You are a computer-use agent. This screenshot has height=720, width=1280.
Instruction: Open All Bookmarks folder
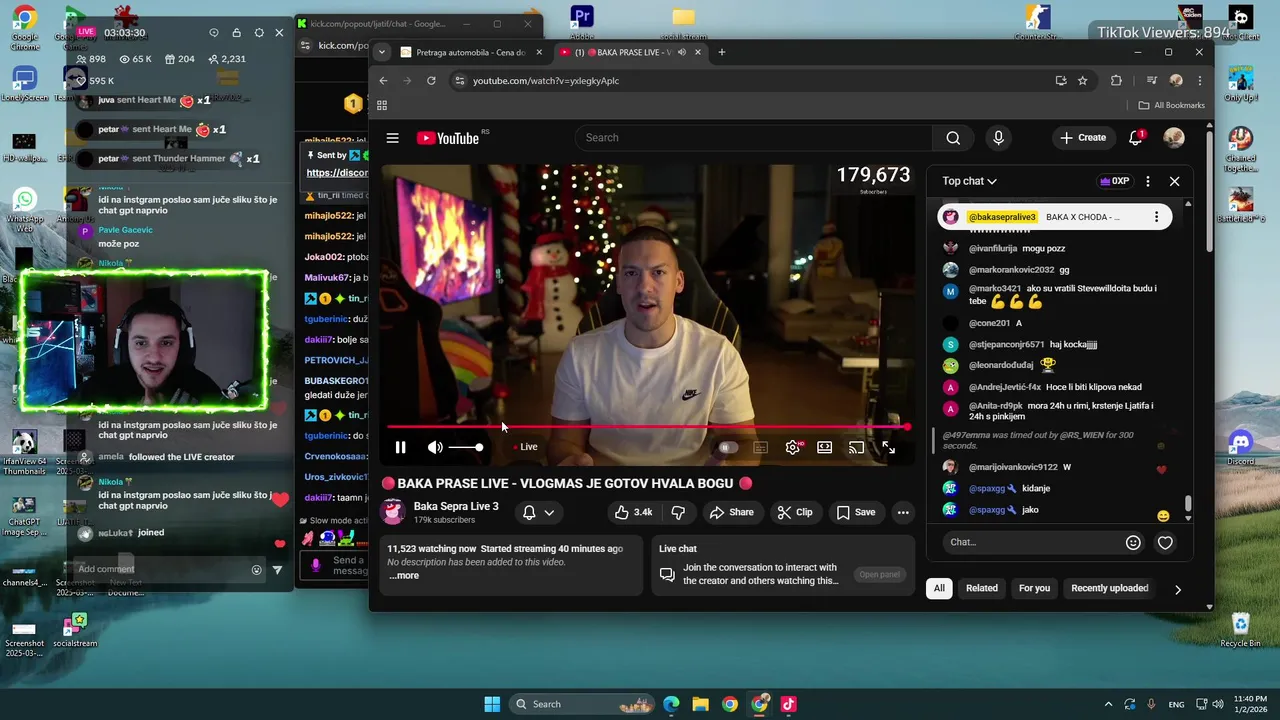coord(1172,105)
